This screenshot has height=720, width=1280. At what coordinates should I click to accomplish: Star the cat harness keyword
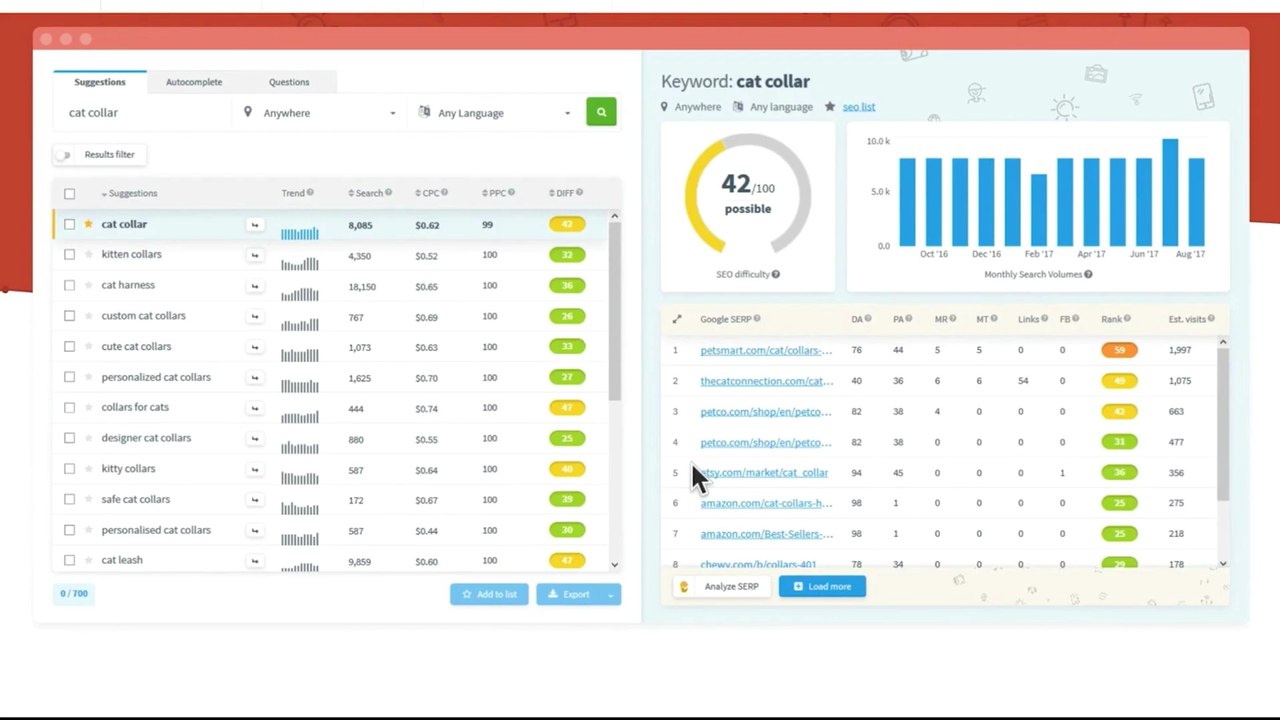(88, 285)
